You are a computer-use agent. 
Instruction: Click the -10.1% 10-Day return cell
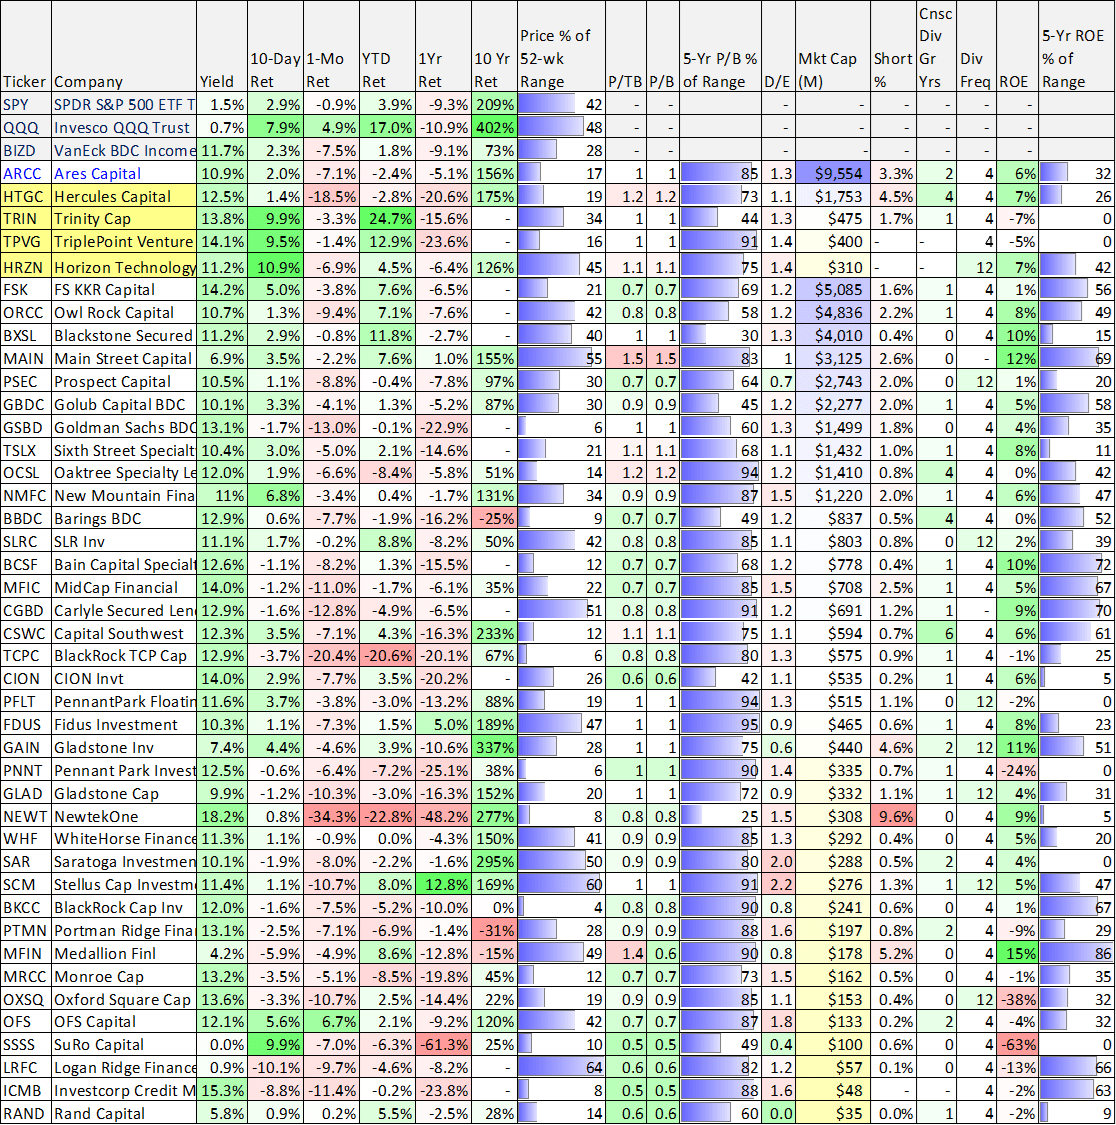click(276, 1068)
